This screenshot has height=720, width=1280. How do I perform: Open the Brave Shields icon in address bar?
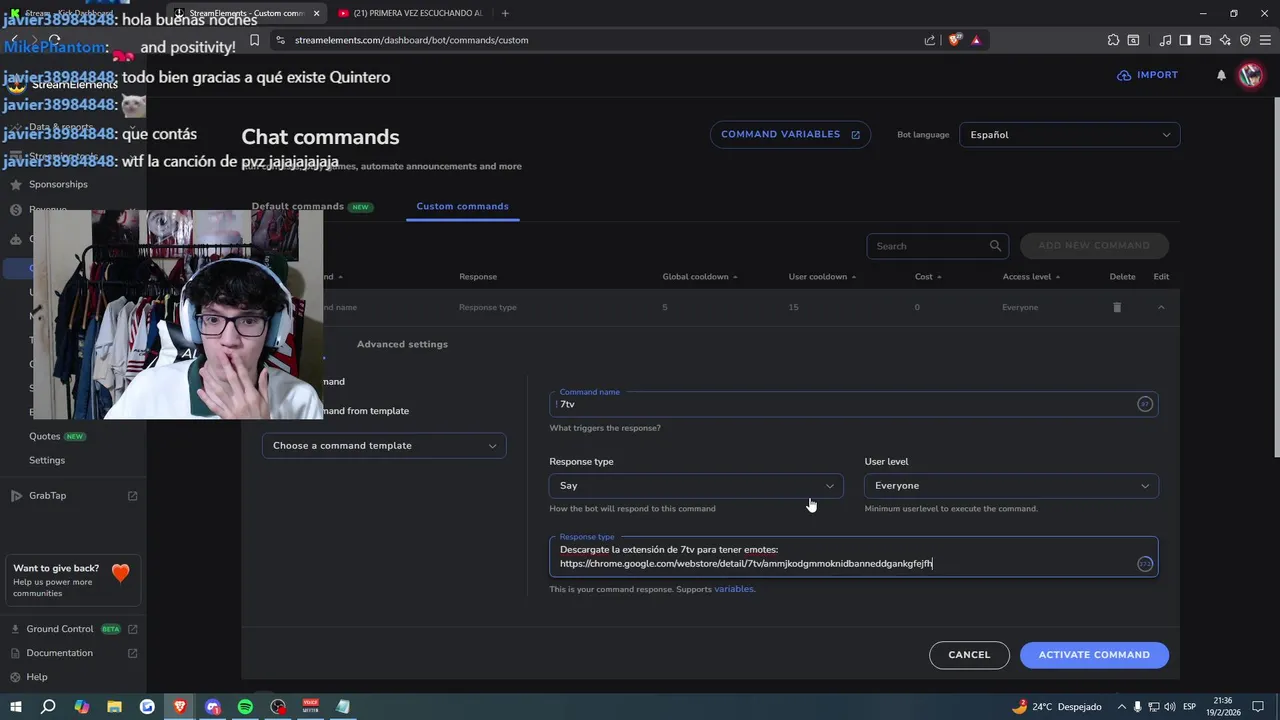(955, 40)
